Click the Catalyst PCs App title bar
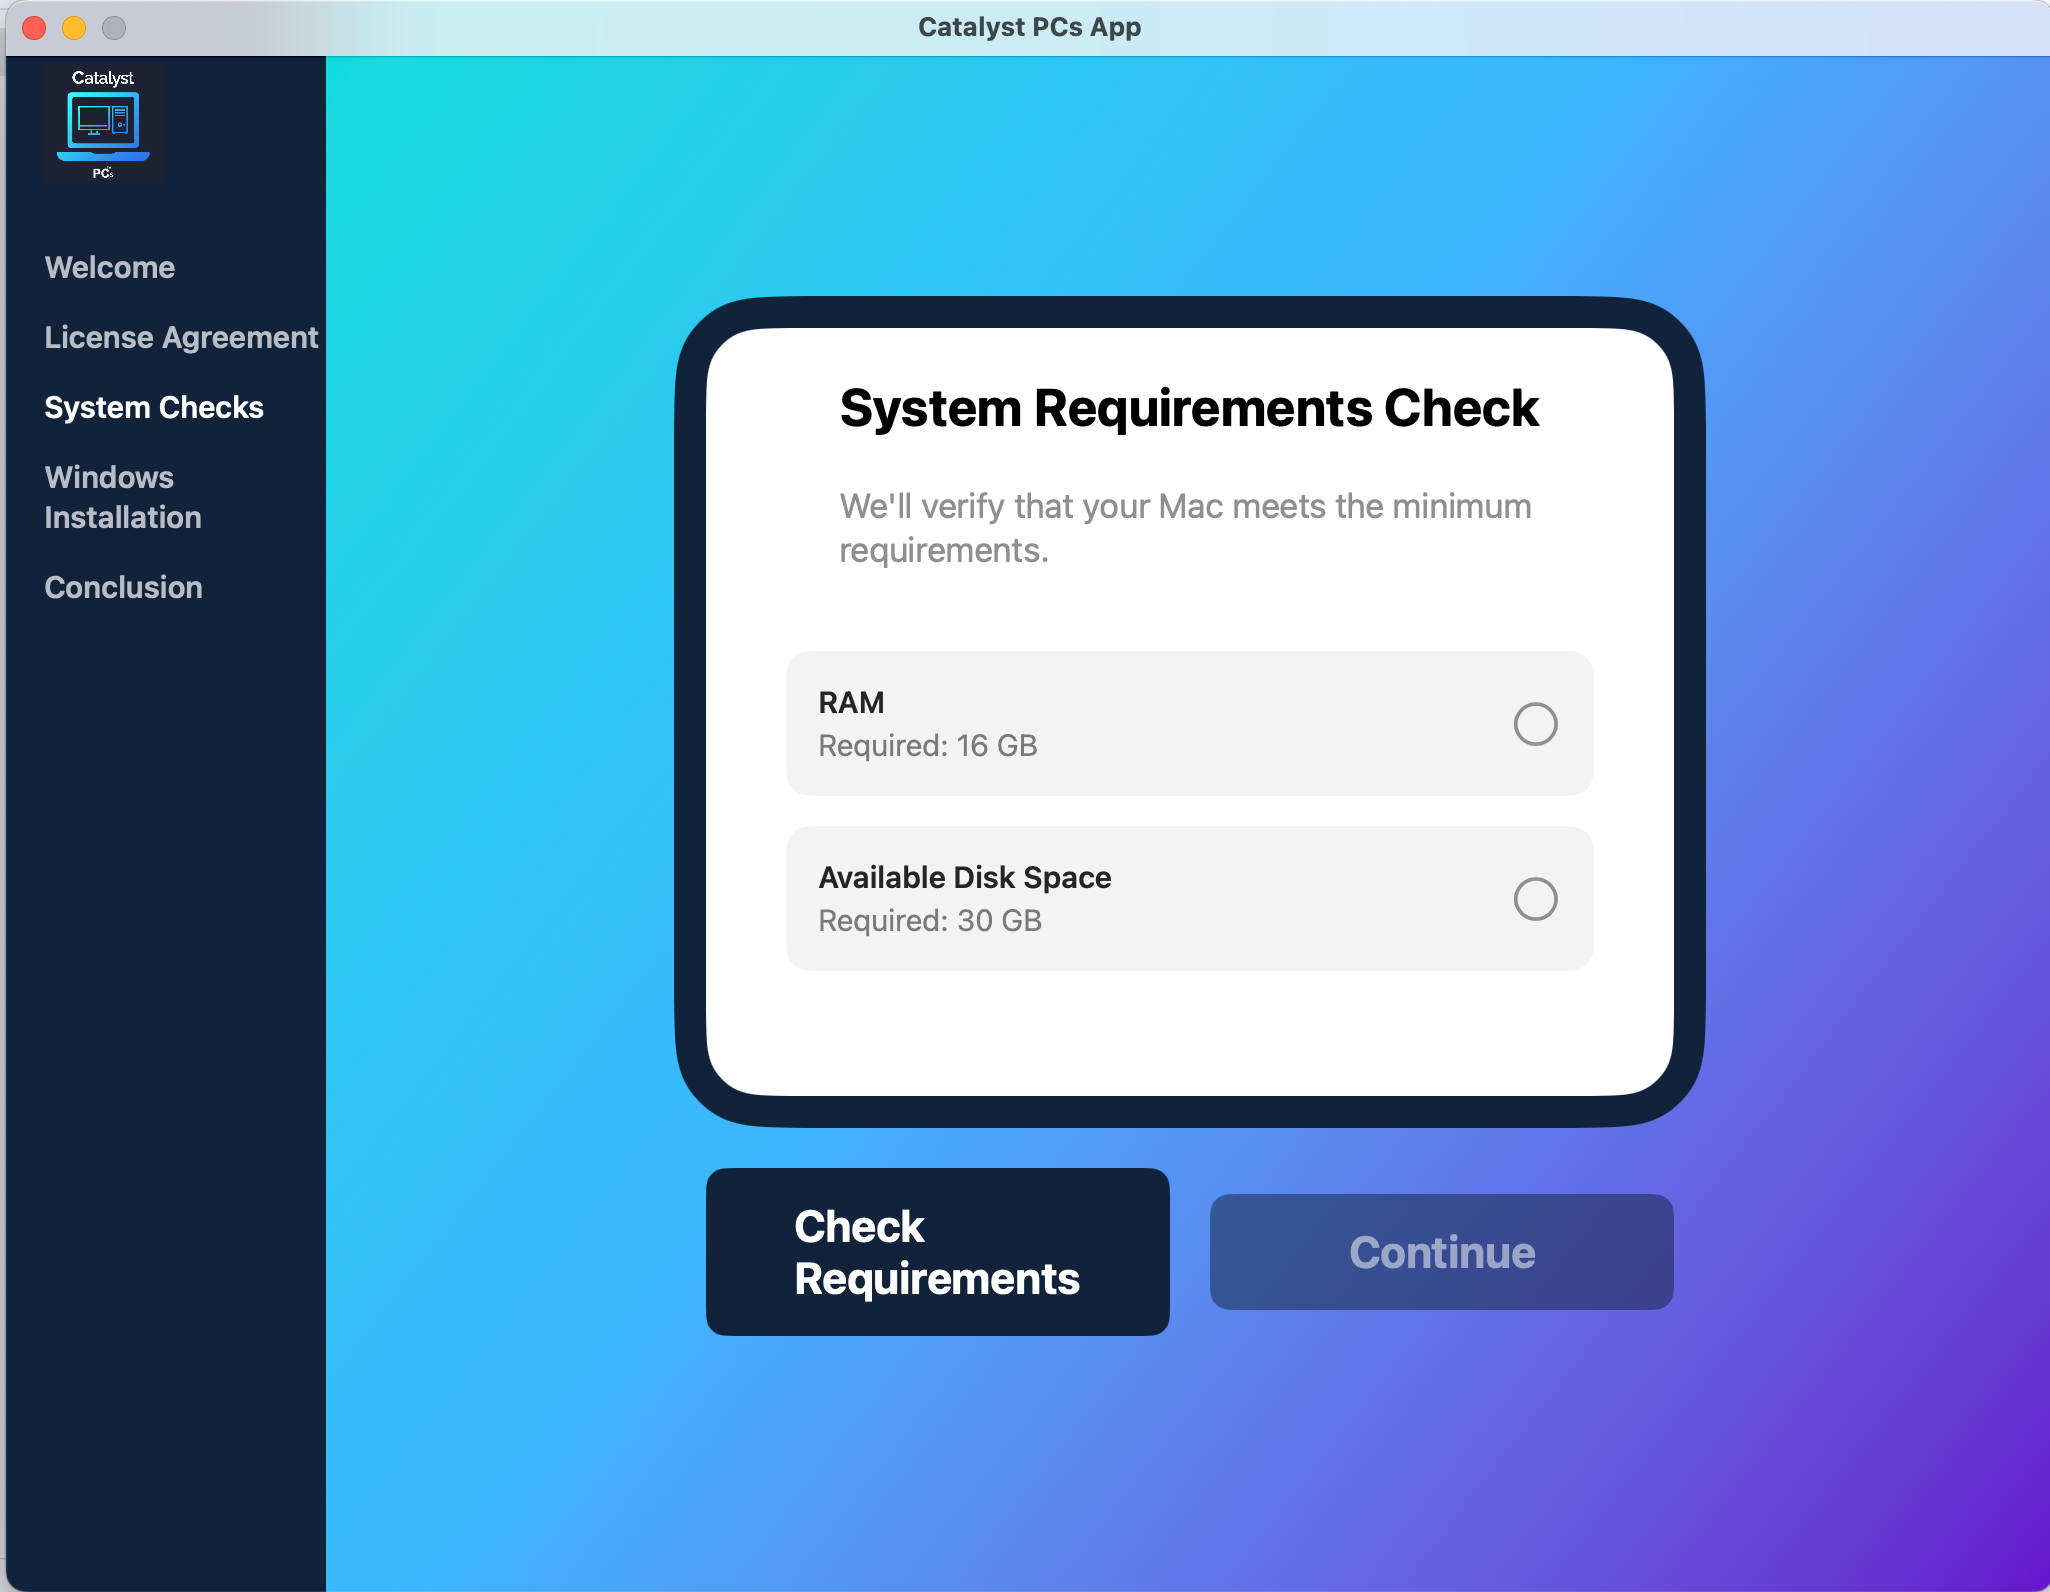The width and height of the screenshot is (2050, 1592). [1028, 28]
